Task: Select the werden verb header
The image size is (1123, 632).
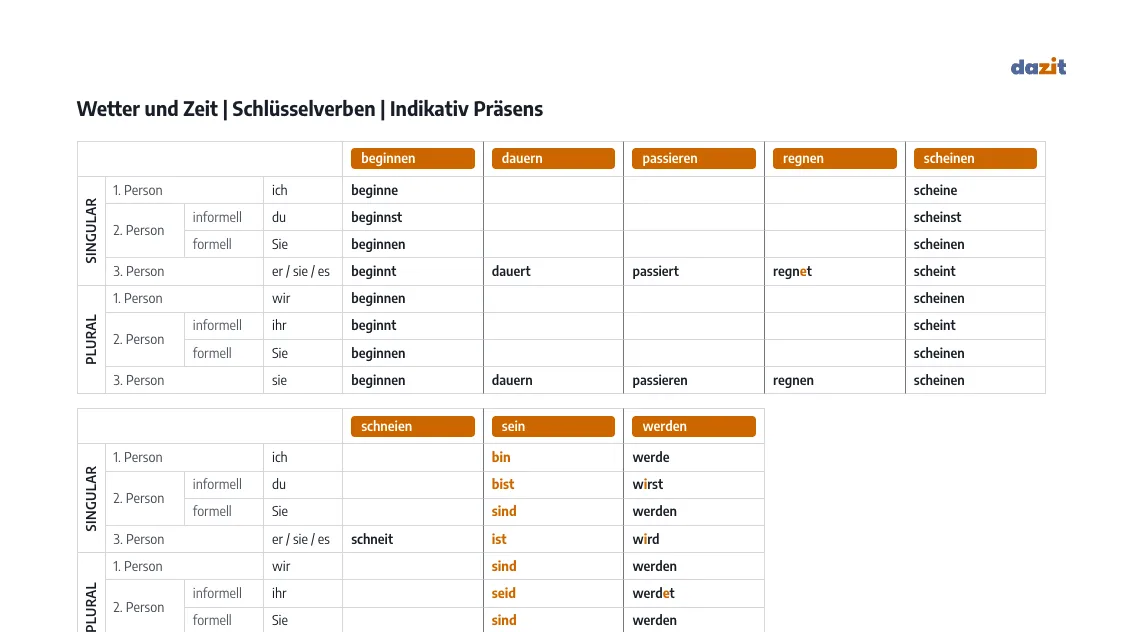Action: pyautogui.click(x=693, y=426)
